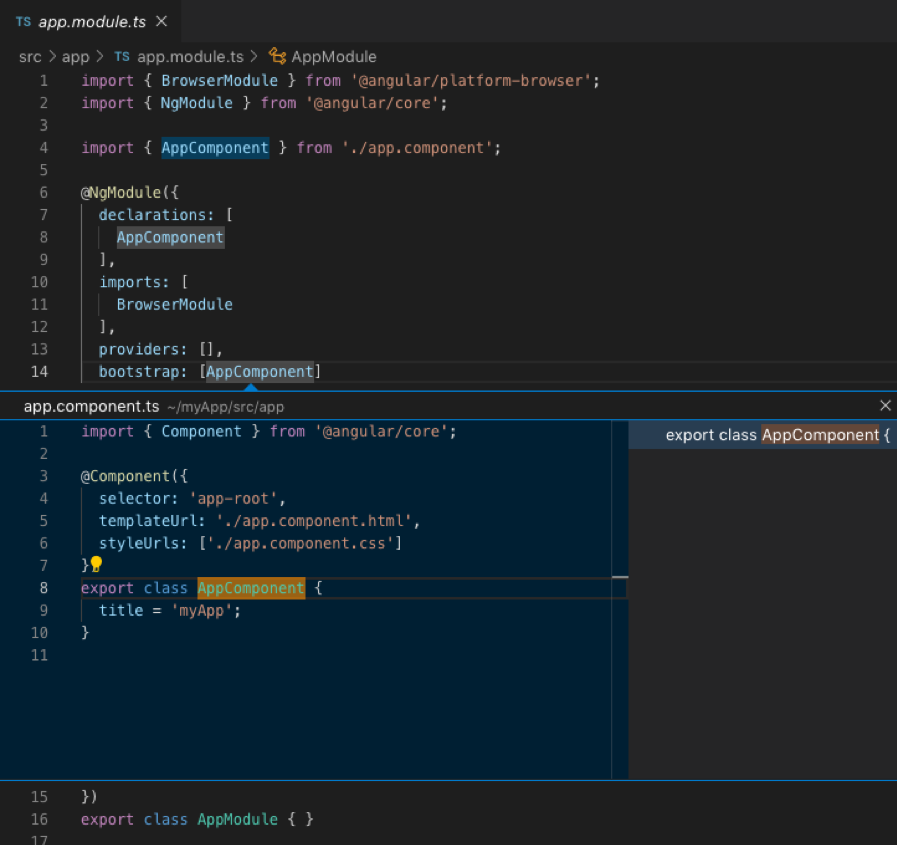This screenshot has height=845, width=897.
Task: Open app.component.ts from the peek title
Action: coord(91,406)
